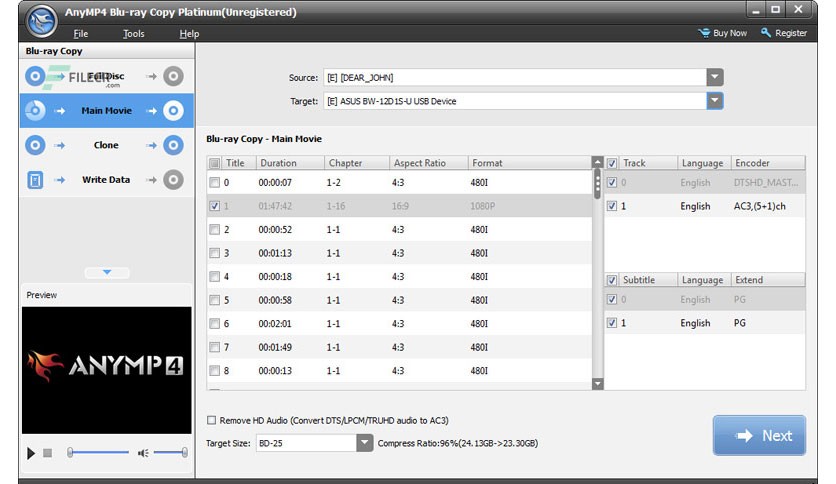This screenshot has width=836, height=484.
Task: Click the Buy Now shopping cart icon
Action: pos(704,33)
